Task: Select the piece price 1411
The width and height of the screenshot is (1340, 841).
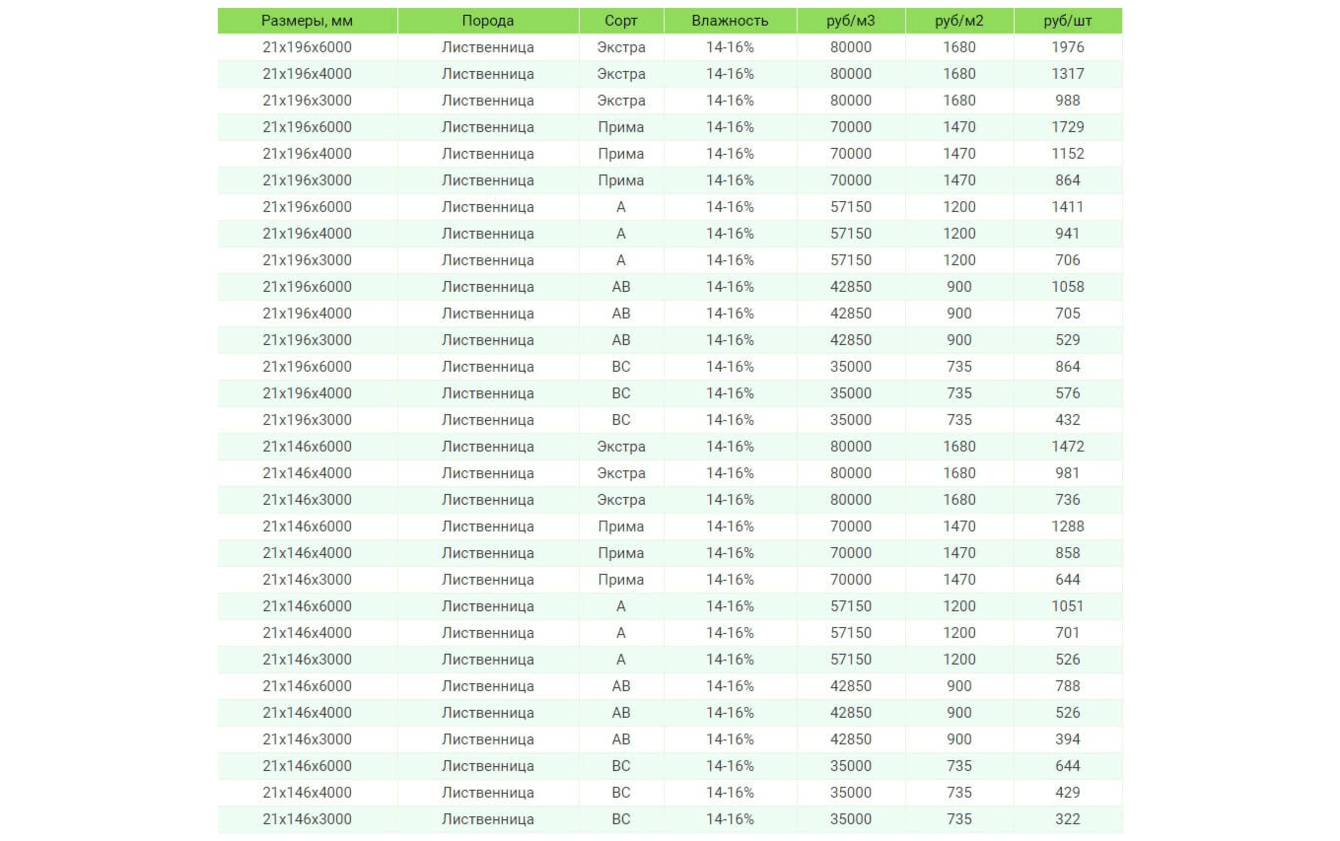Action: tap(1067, 207)
